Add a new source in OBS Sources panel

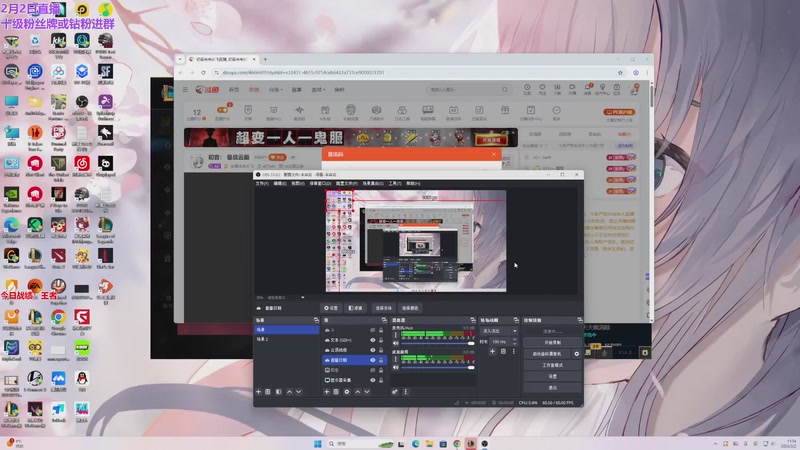tap(327, 392)
